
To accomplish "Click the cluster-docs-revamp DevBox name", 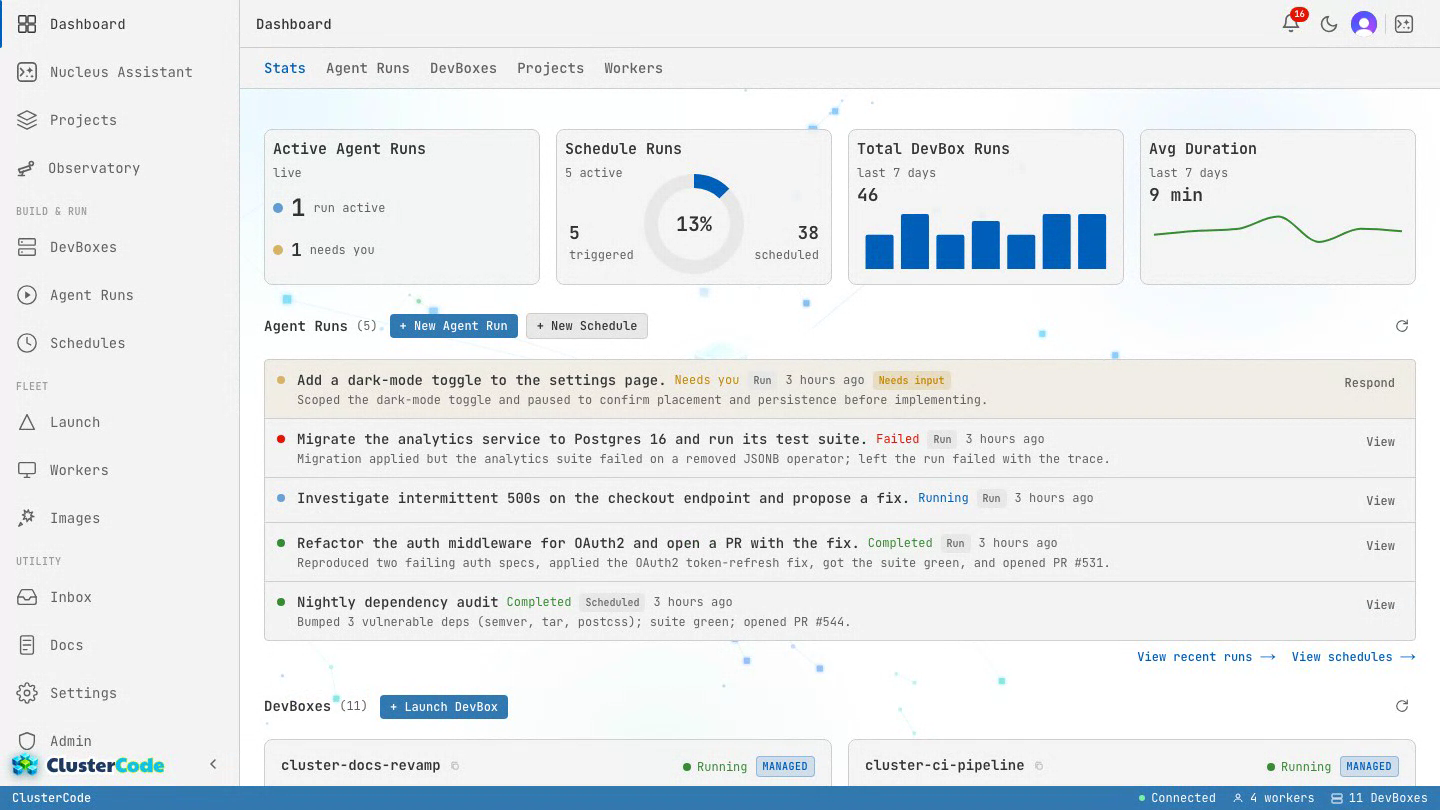I will (x=361, y=765).
